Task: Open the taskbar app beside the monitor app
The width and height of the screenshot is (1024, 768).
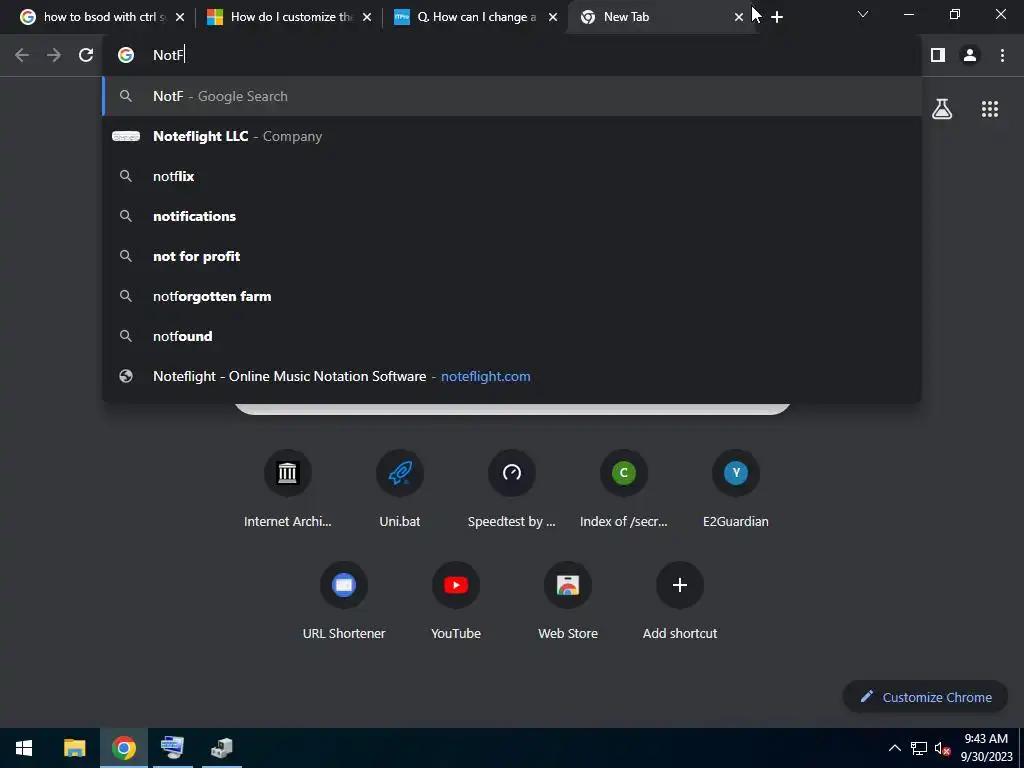Action: 222,748
